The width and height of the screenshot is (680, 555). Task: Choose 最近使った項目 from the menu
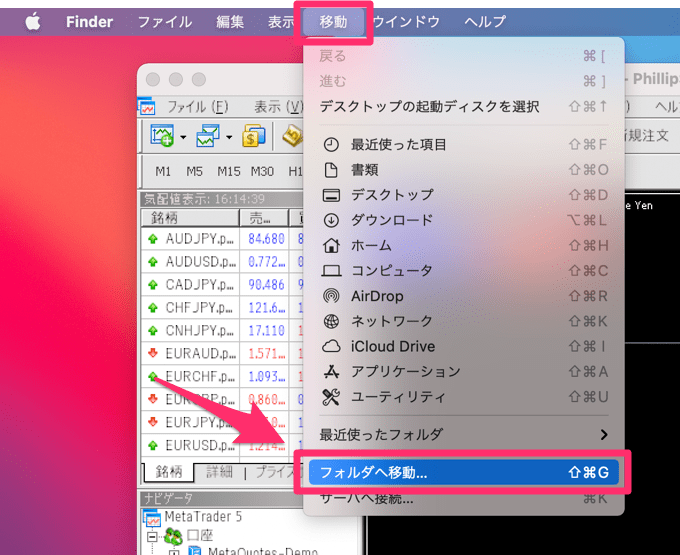[x=464, y=144]
